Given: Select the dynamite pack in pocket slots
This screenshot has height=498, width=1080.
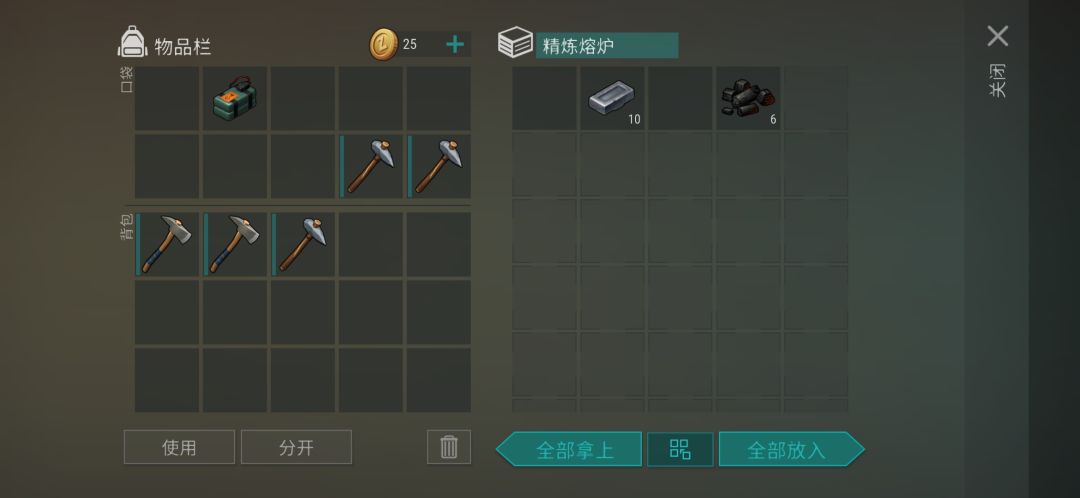Looking at the screenshot, I should (235, 98).
